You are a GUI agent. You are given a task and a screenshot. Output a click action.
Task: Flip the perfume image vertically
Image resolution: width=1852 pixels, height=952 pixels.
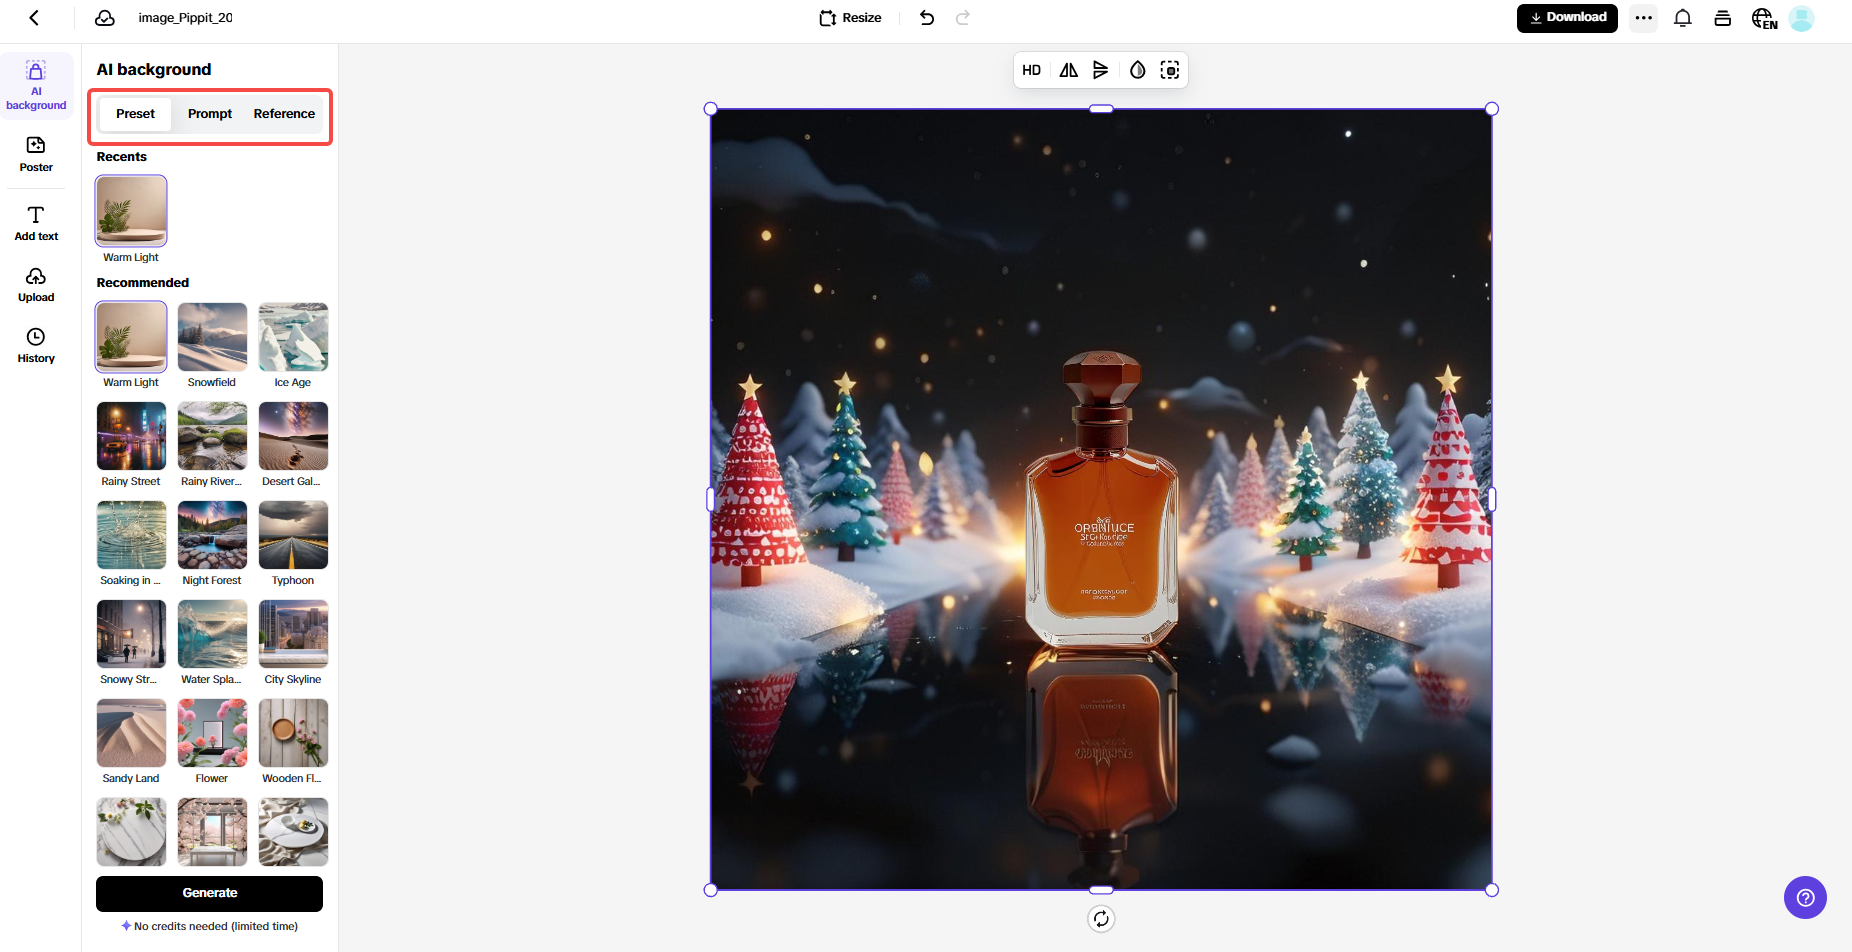pyautogui.click(x=1101, y=70)
